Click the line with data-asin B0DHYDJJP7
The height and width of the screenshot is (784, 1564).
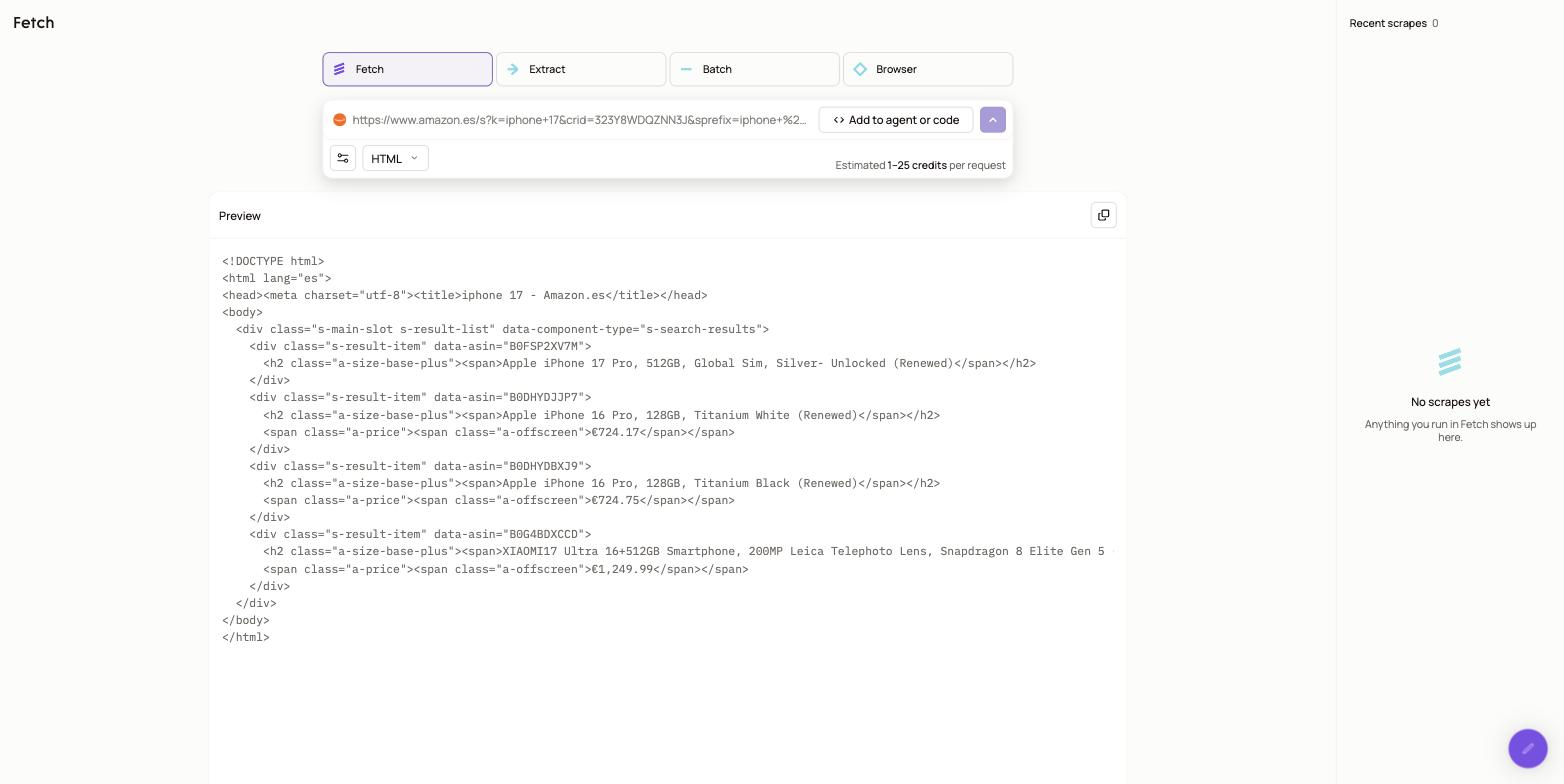[420, 397]
